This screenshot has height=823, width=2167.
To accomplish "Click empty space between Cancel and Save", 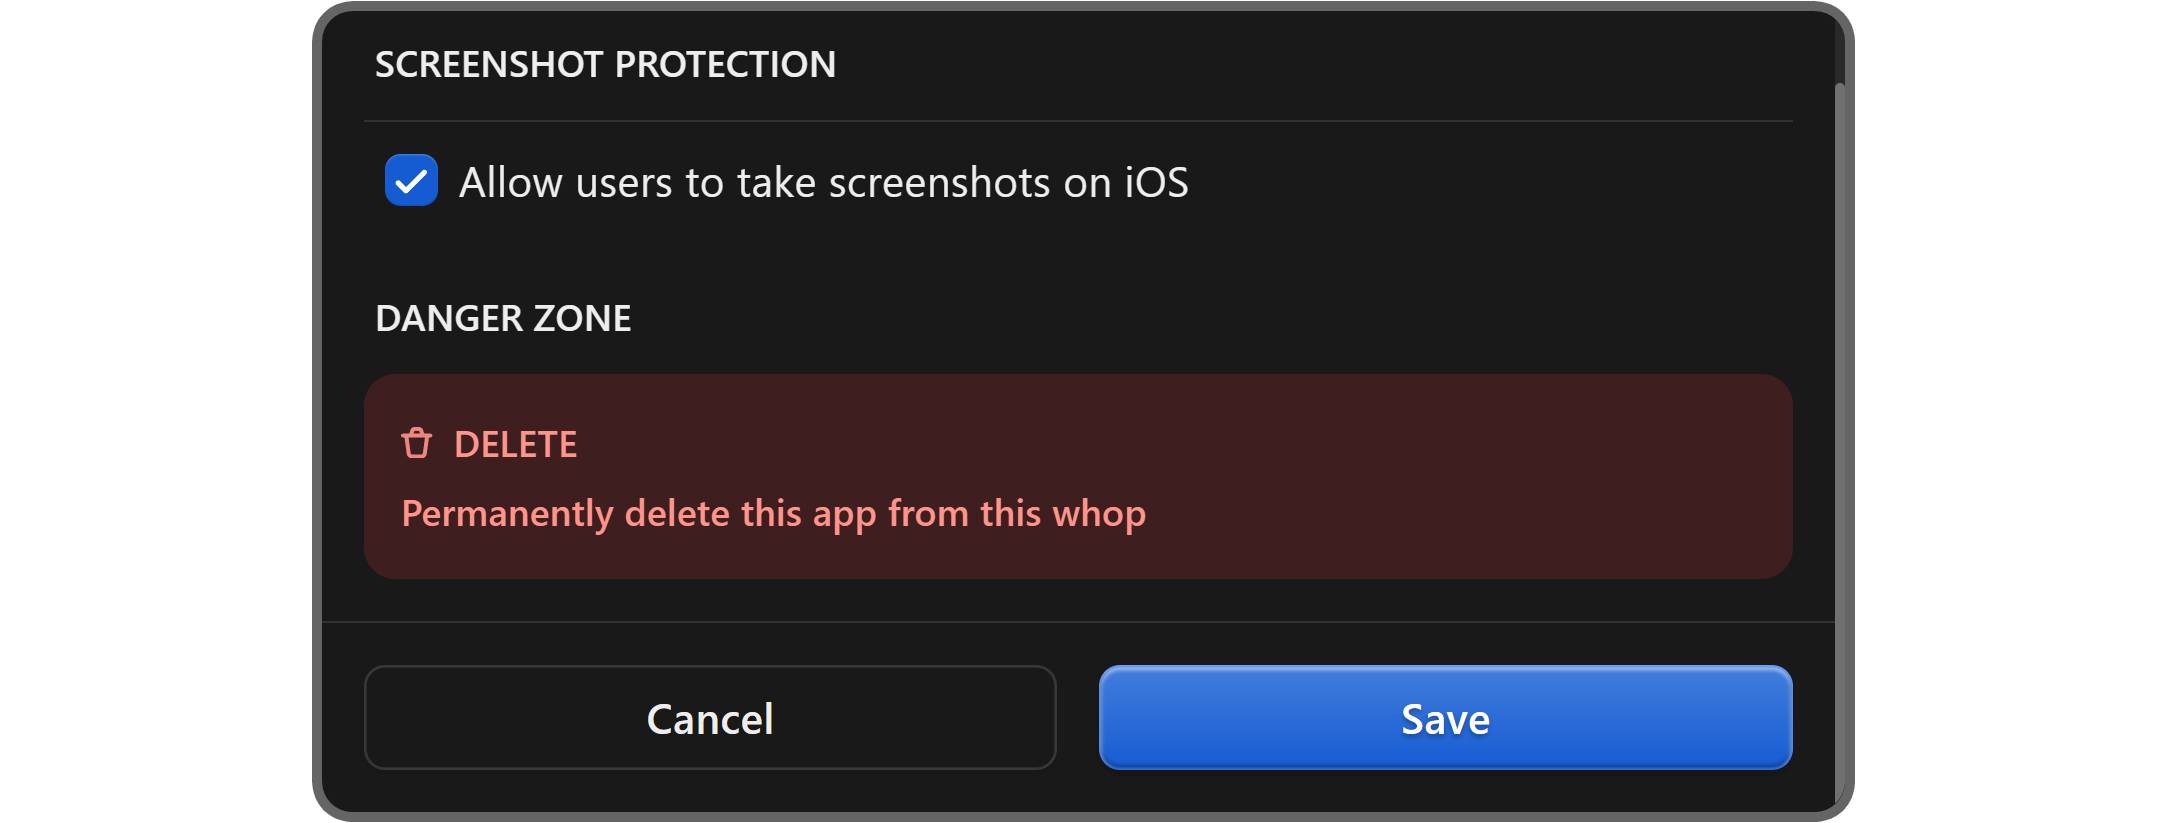I will point(1078,718).
